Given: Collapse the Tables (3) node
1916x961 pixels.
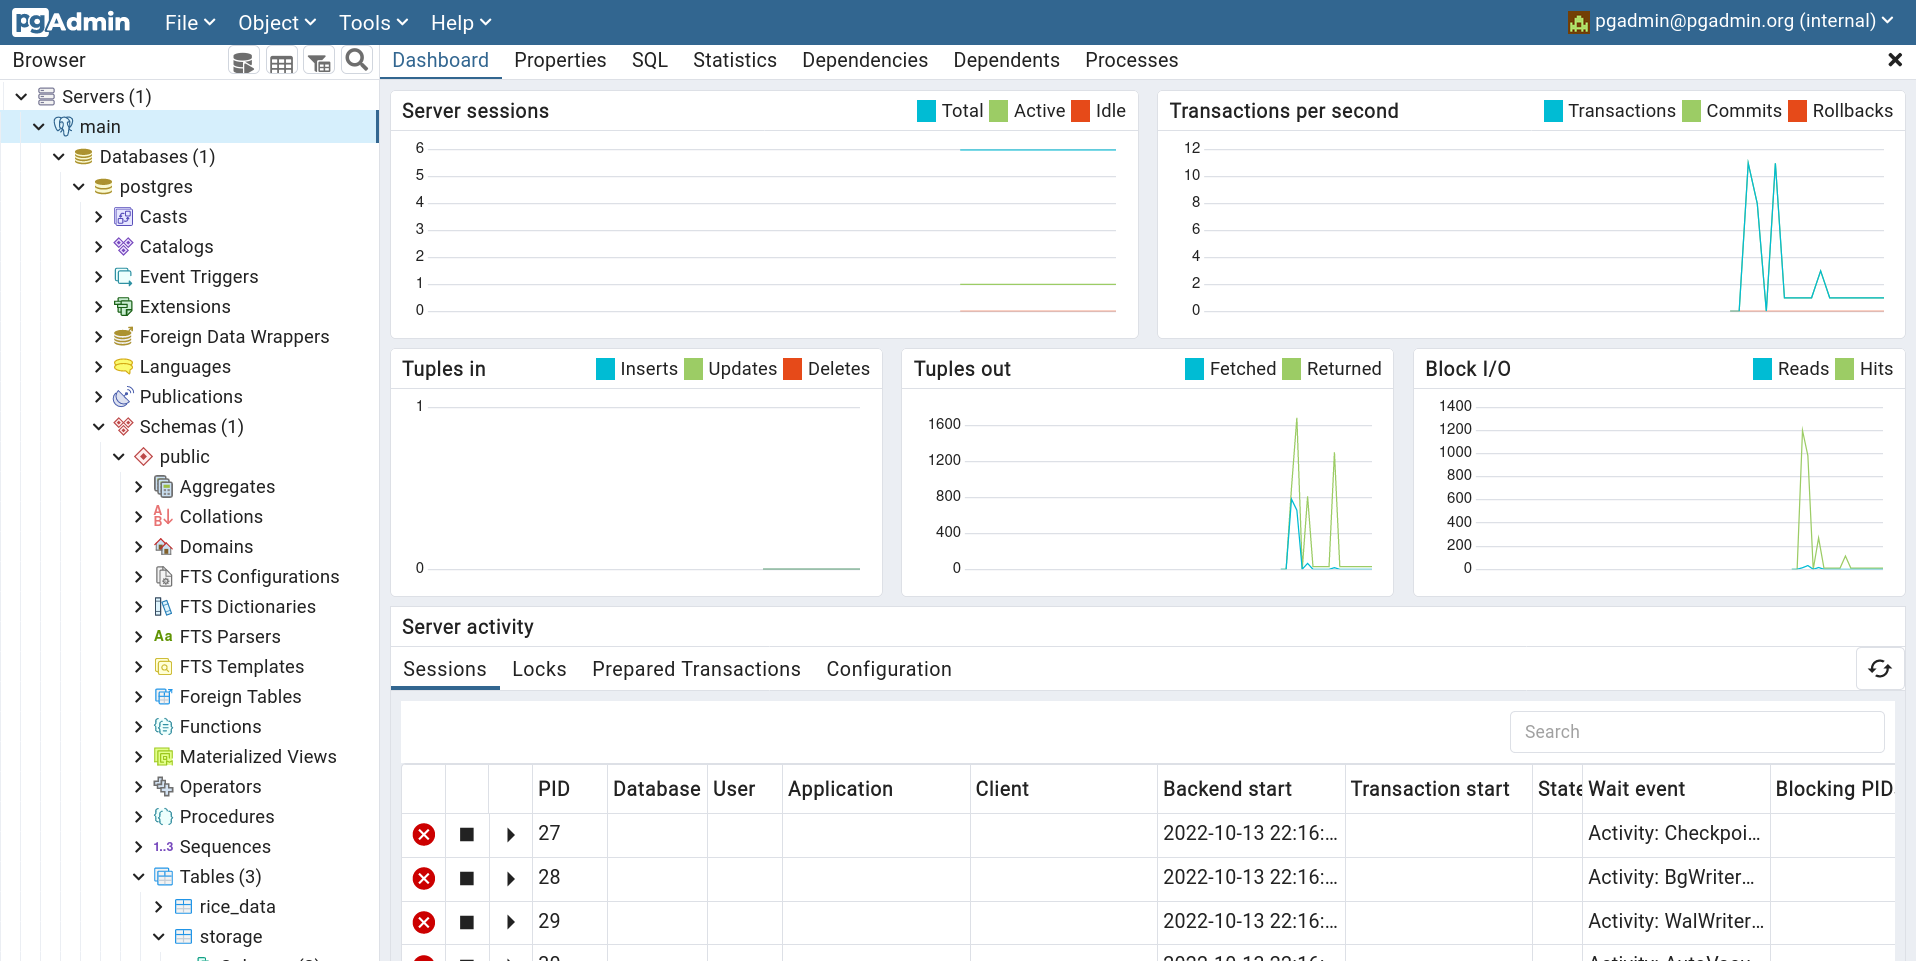Looking at the screenshot, I should click(x=139, y=877).
